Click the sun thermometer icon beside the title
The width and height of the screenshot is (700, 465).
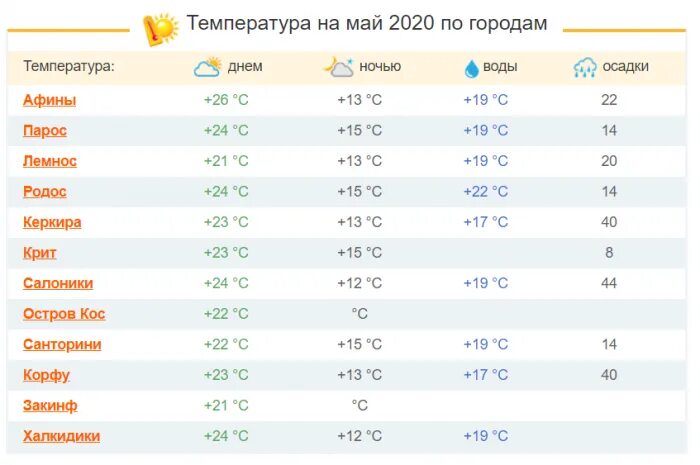tap(160, 28)
